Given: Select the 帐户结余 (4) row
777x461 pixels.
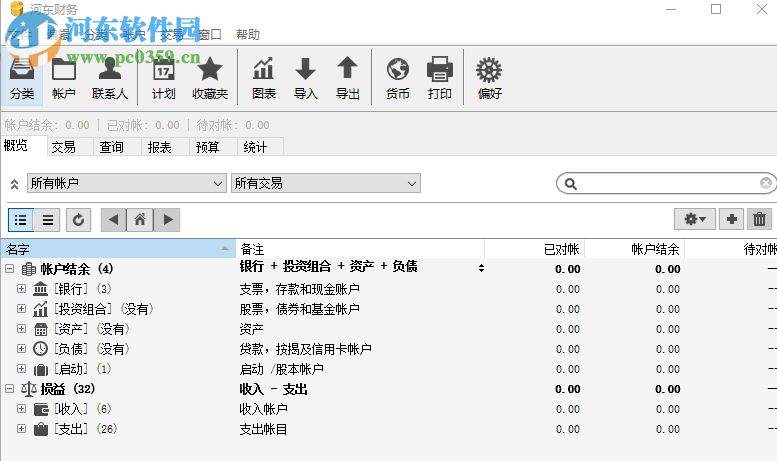Looking at the screenshot, I should (389, 269).
